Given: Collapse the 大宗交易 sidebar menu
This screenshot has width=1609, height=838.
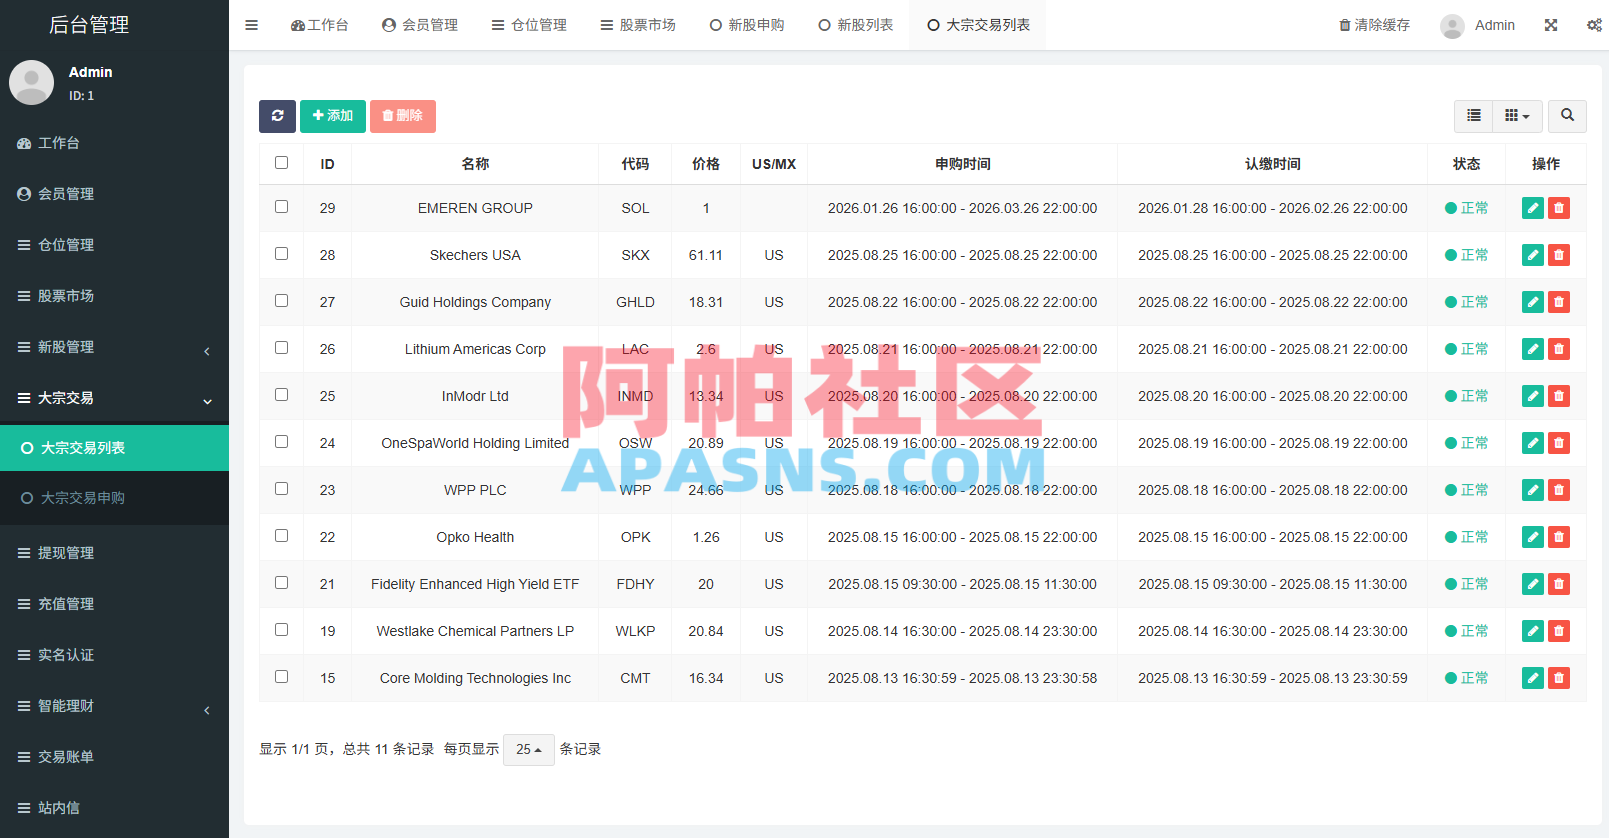Looking at the screenshot, I should [x=114, y=398].
